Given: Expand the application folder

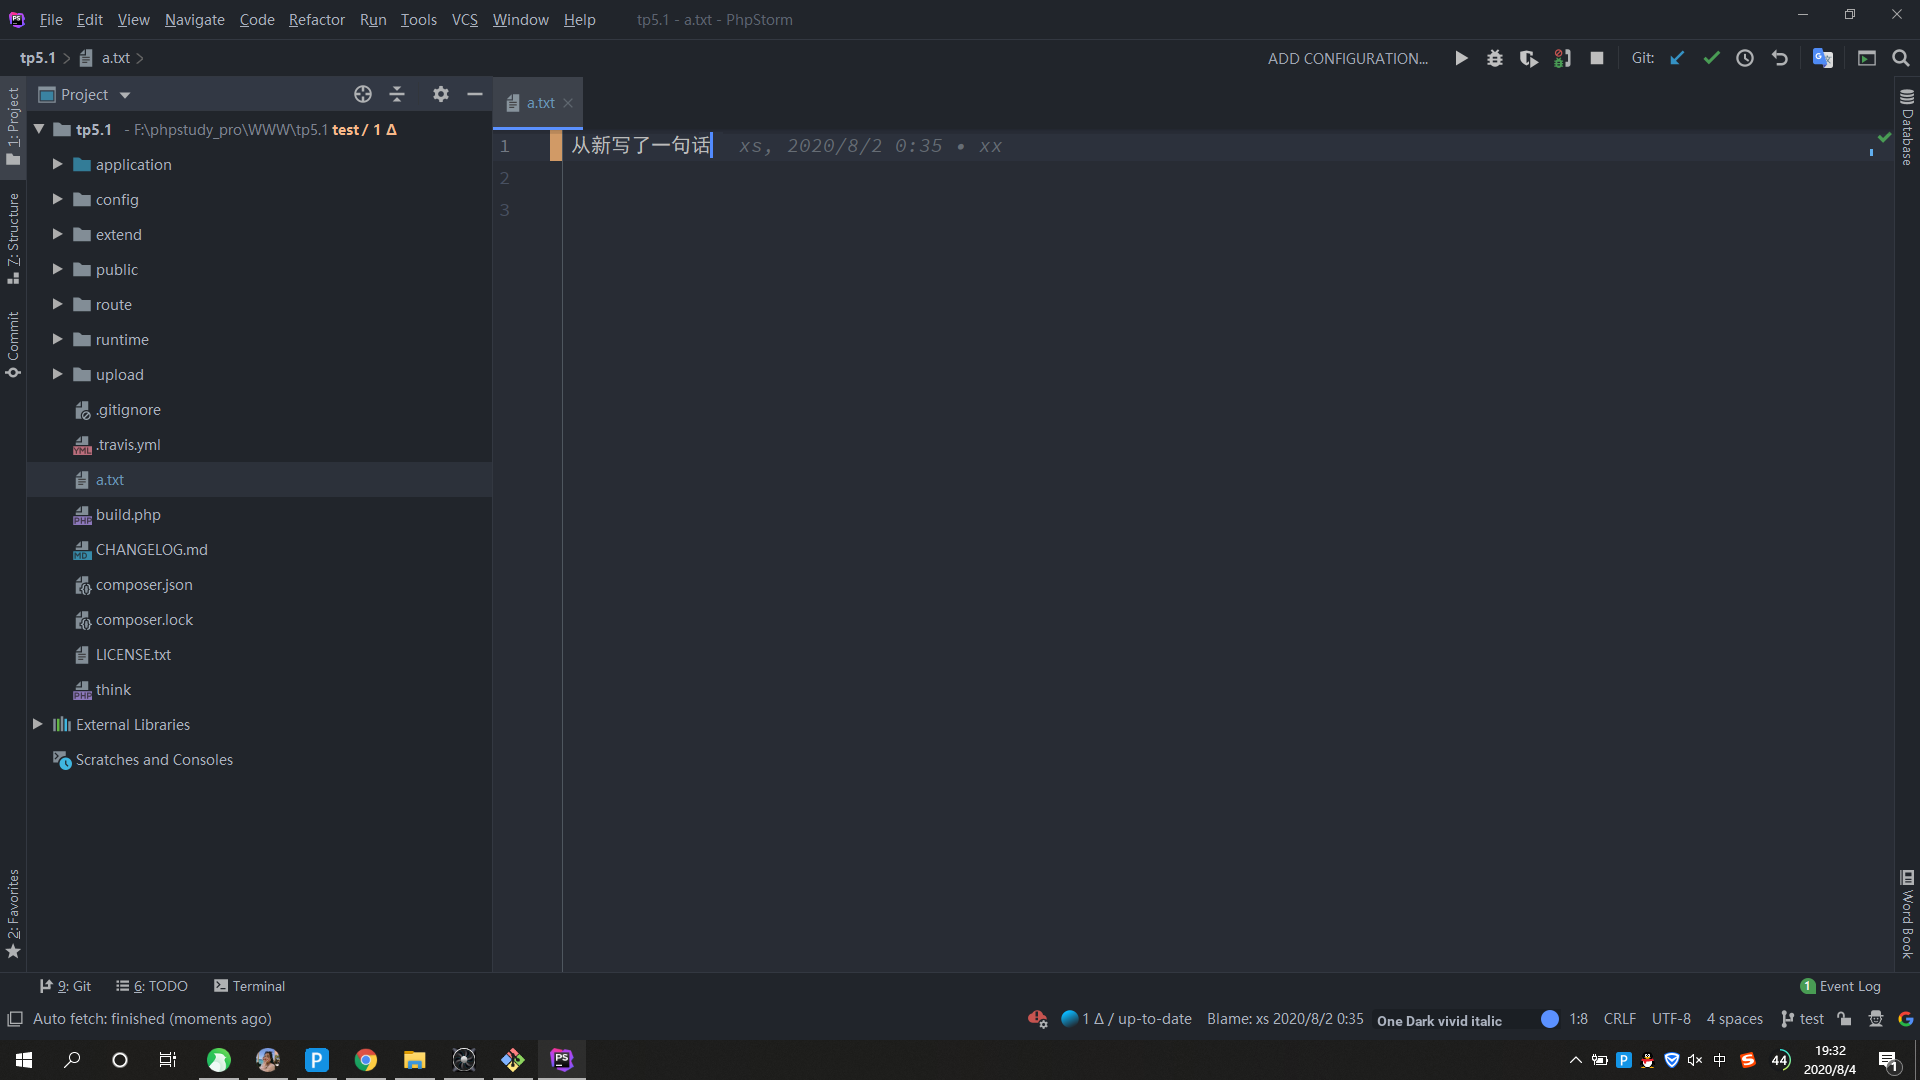Looking at the screenshot, I should (x=57, y=164).
